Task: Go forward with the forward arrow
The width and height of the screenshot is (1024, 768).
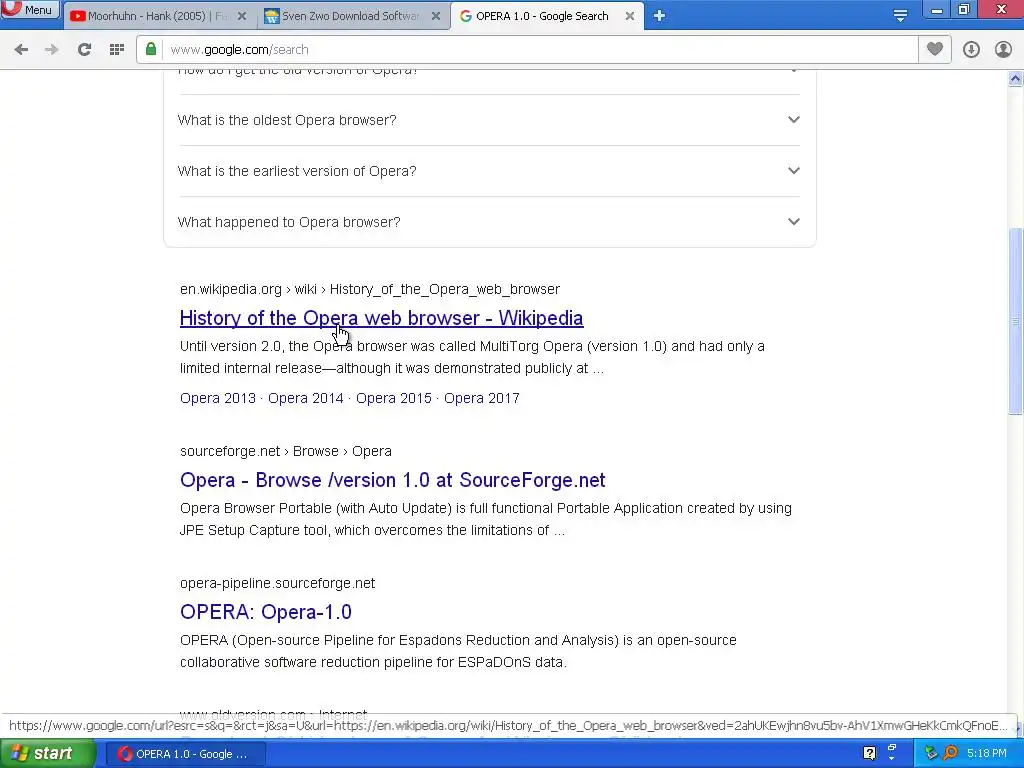Action: coord(52,50)
